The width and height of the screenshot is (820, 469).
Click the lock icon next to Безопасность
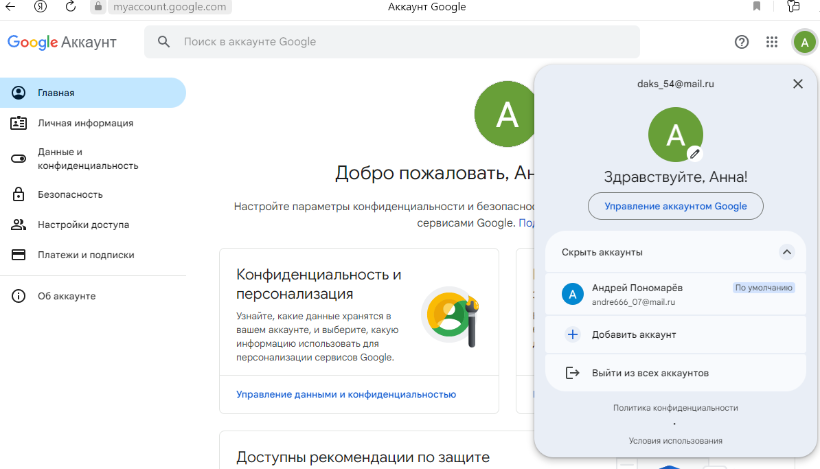point(18,194)
